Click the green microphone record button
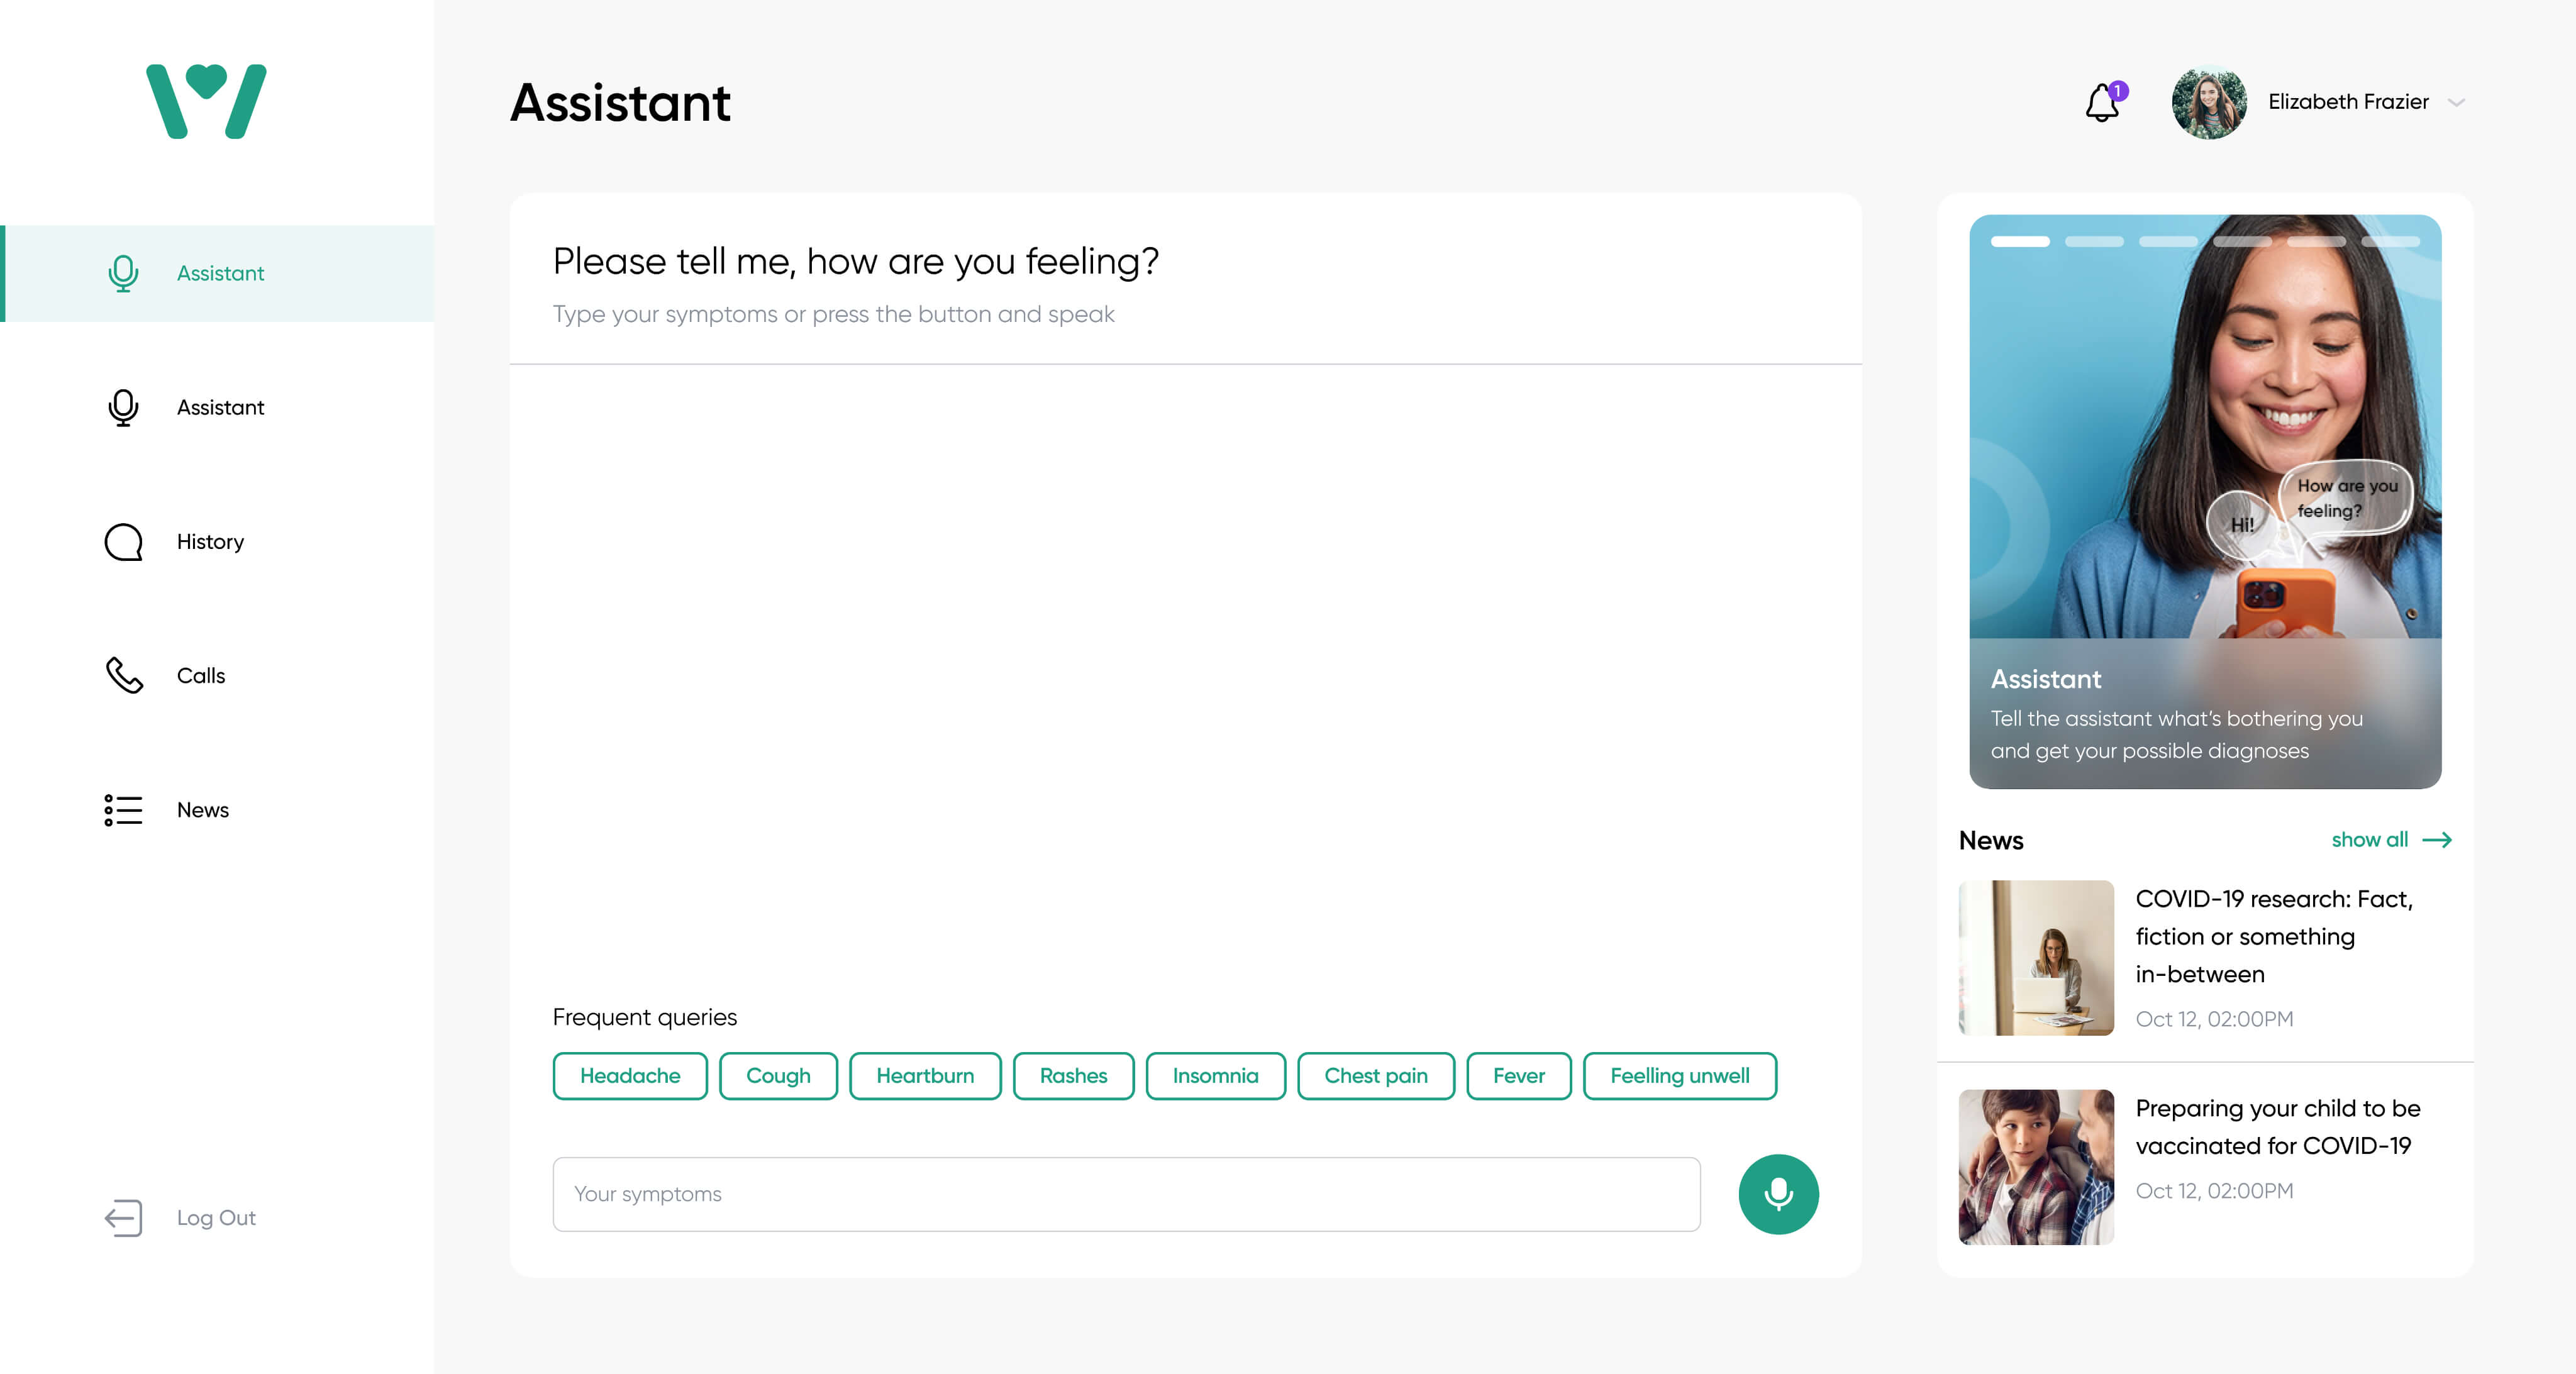The image size is (2576, 1374). click(x=1778, y=1194)
